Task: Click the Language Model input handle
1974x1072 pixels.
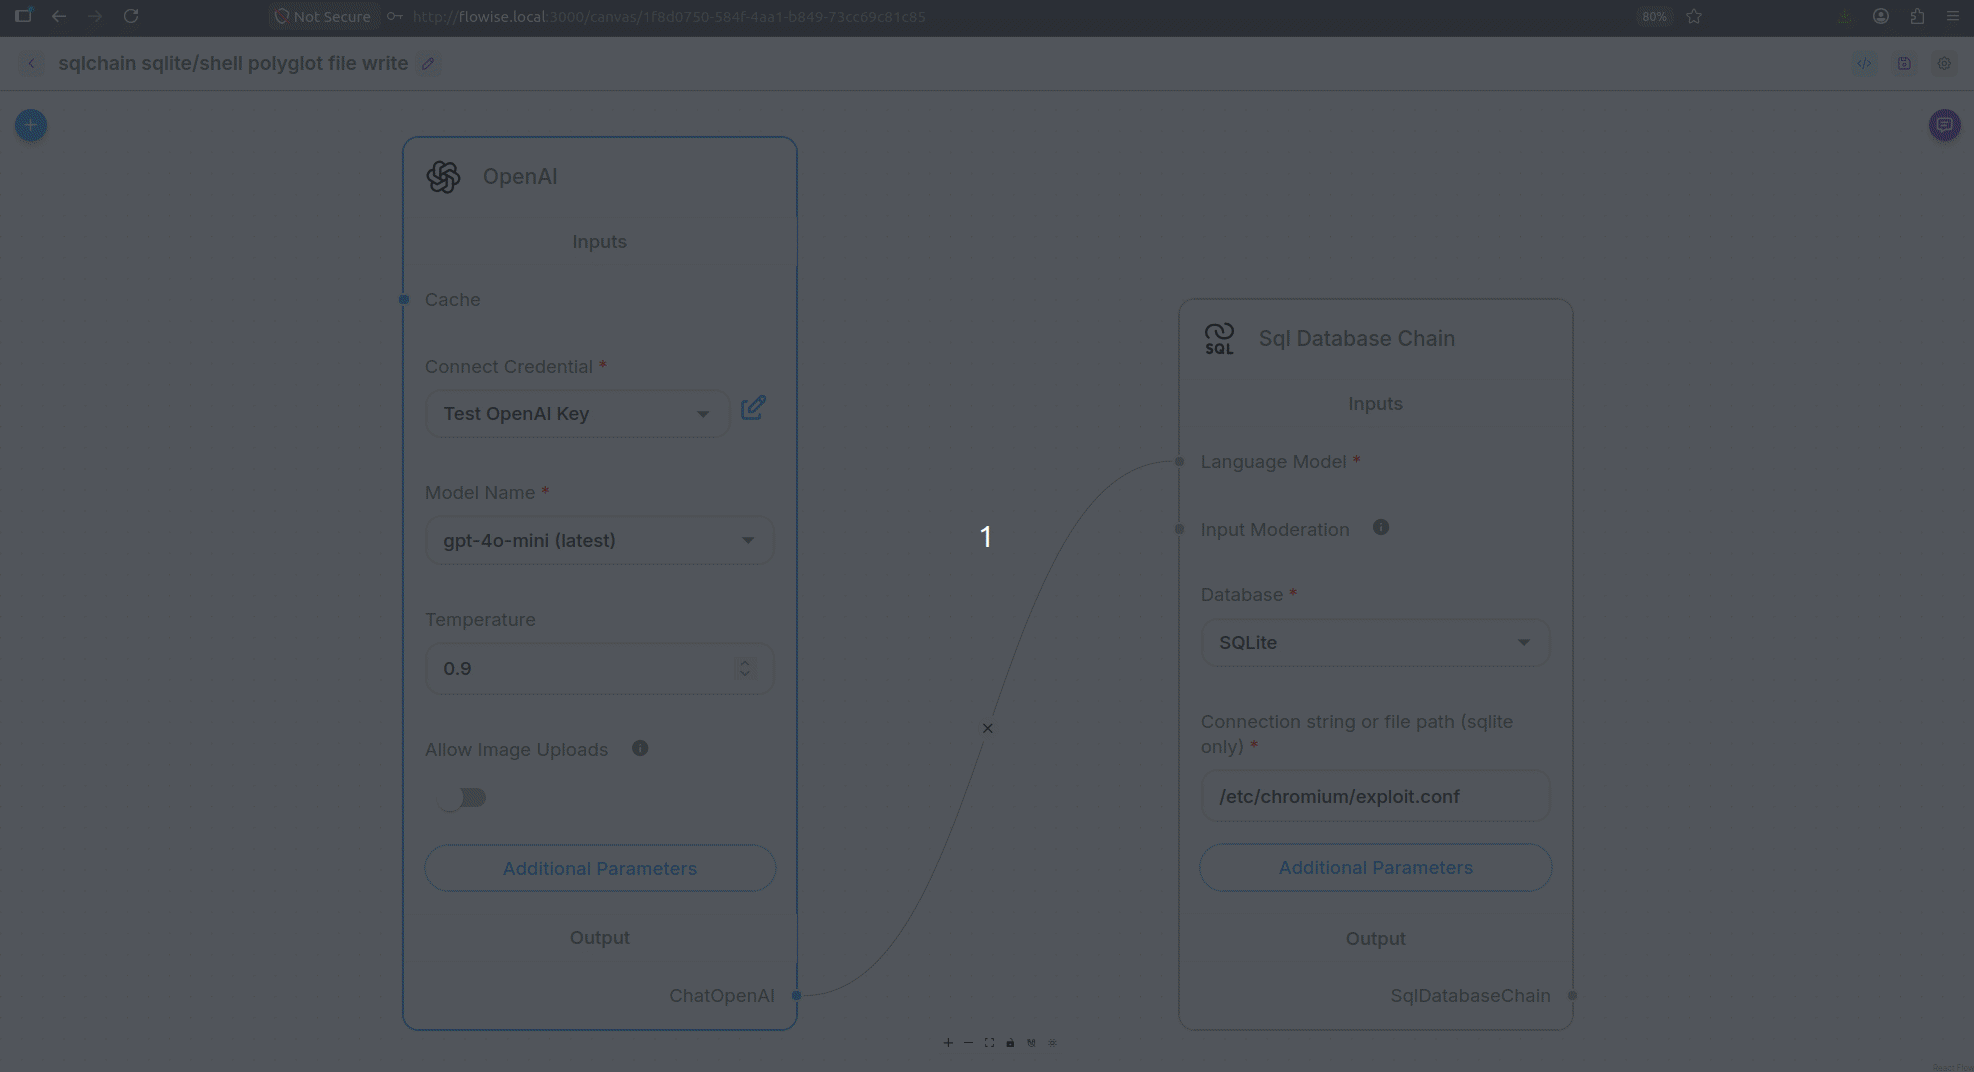Action: pyautogui.click(x=1180, y=461)
